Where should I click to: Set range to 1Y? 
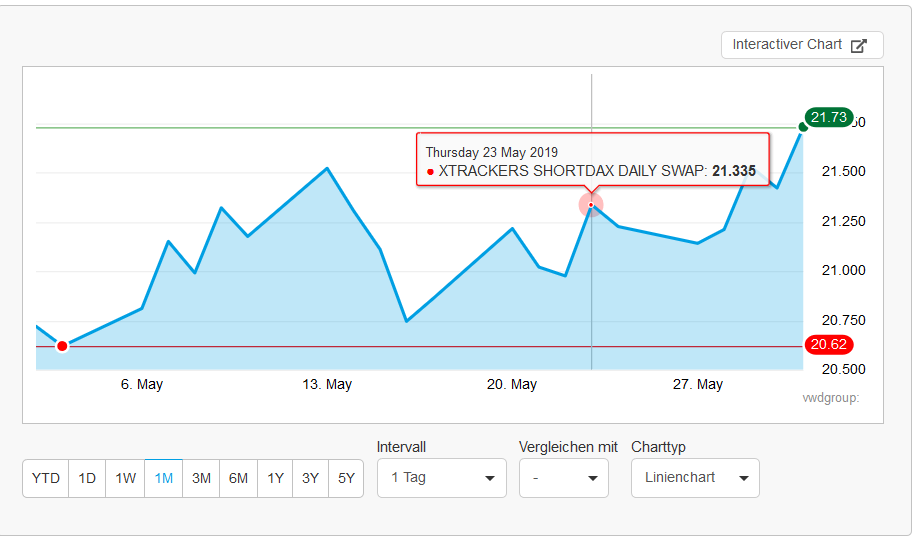click(275, 478)
